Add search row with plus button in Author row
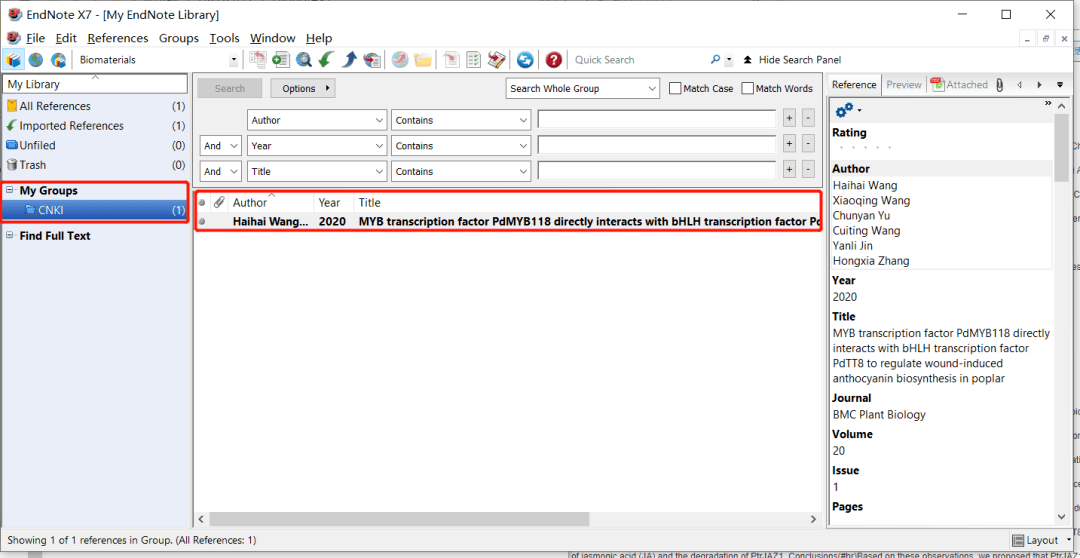 coord(789,120)
